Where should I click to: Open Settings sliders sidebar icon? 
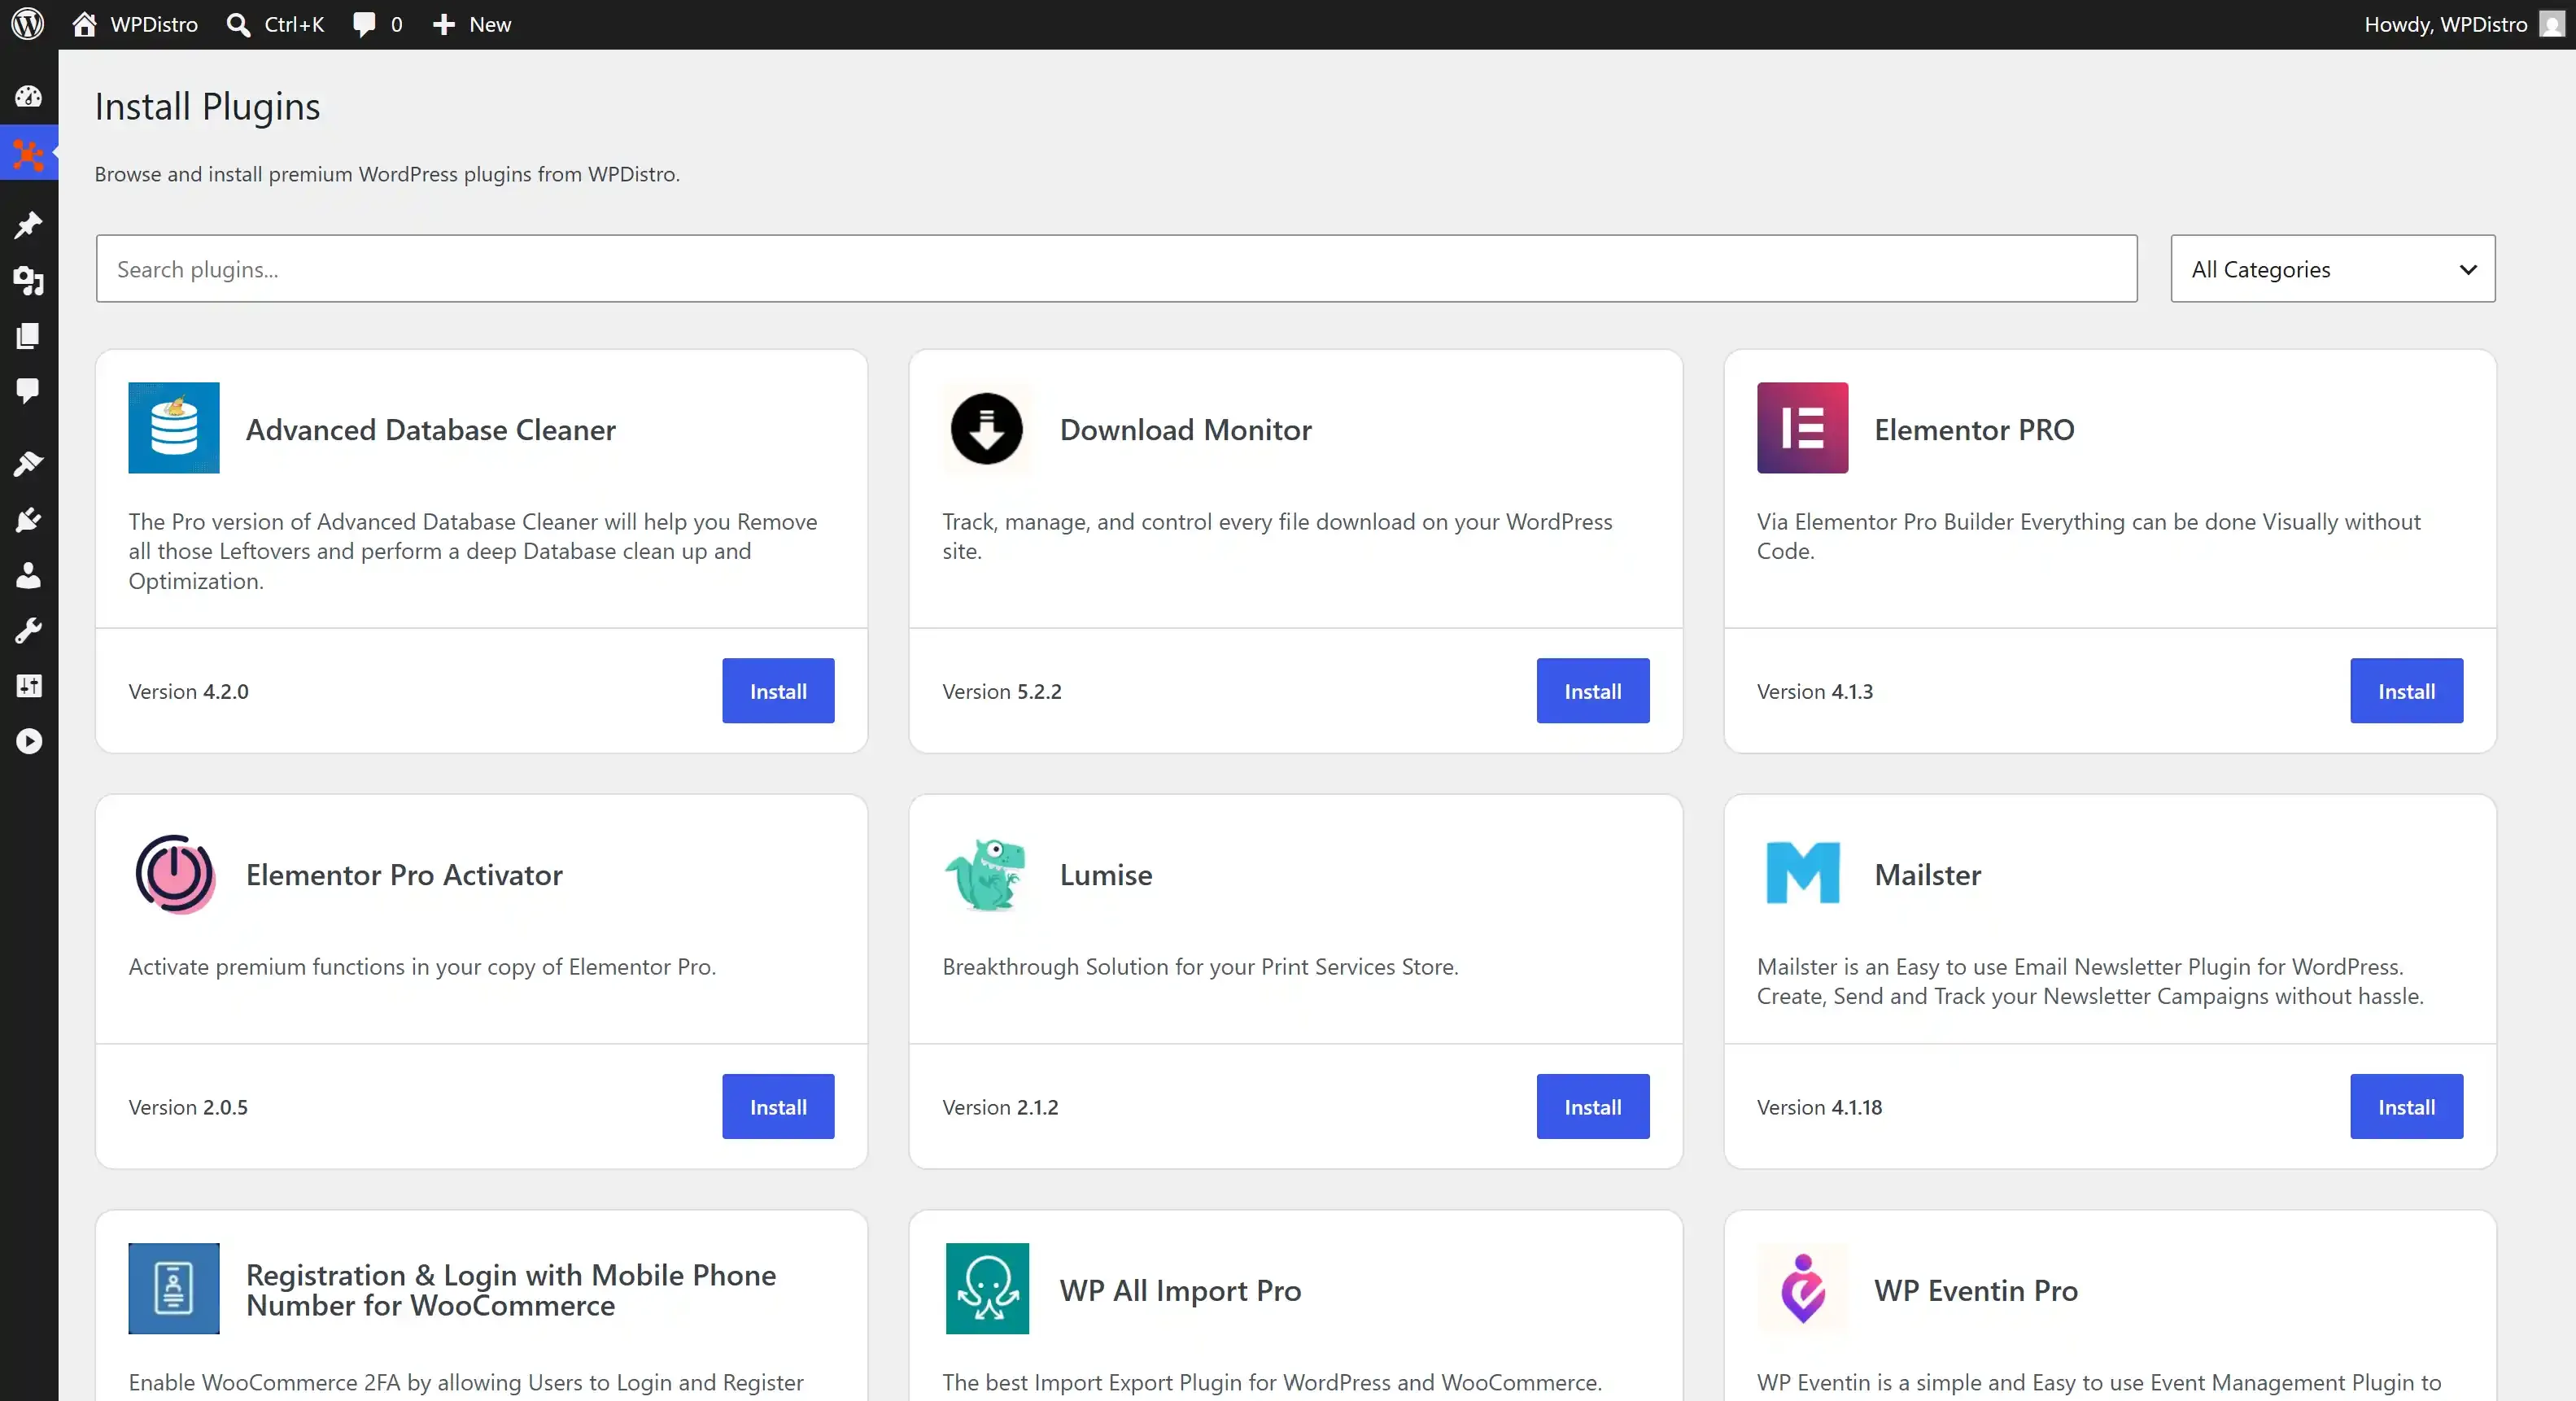[28, 686]
